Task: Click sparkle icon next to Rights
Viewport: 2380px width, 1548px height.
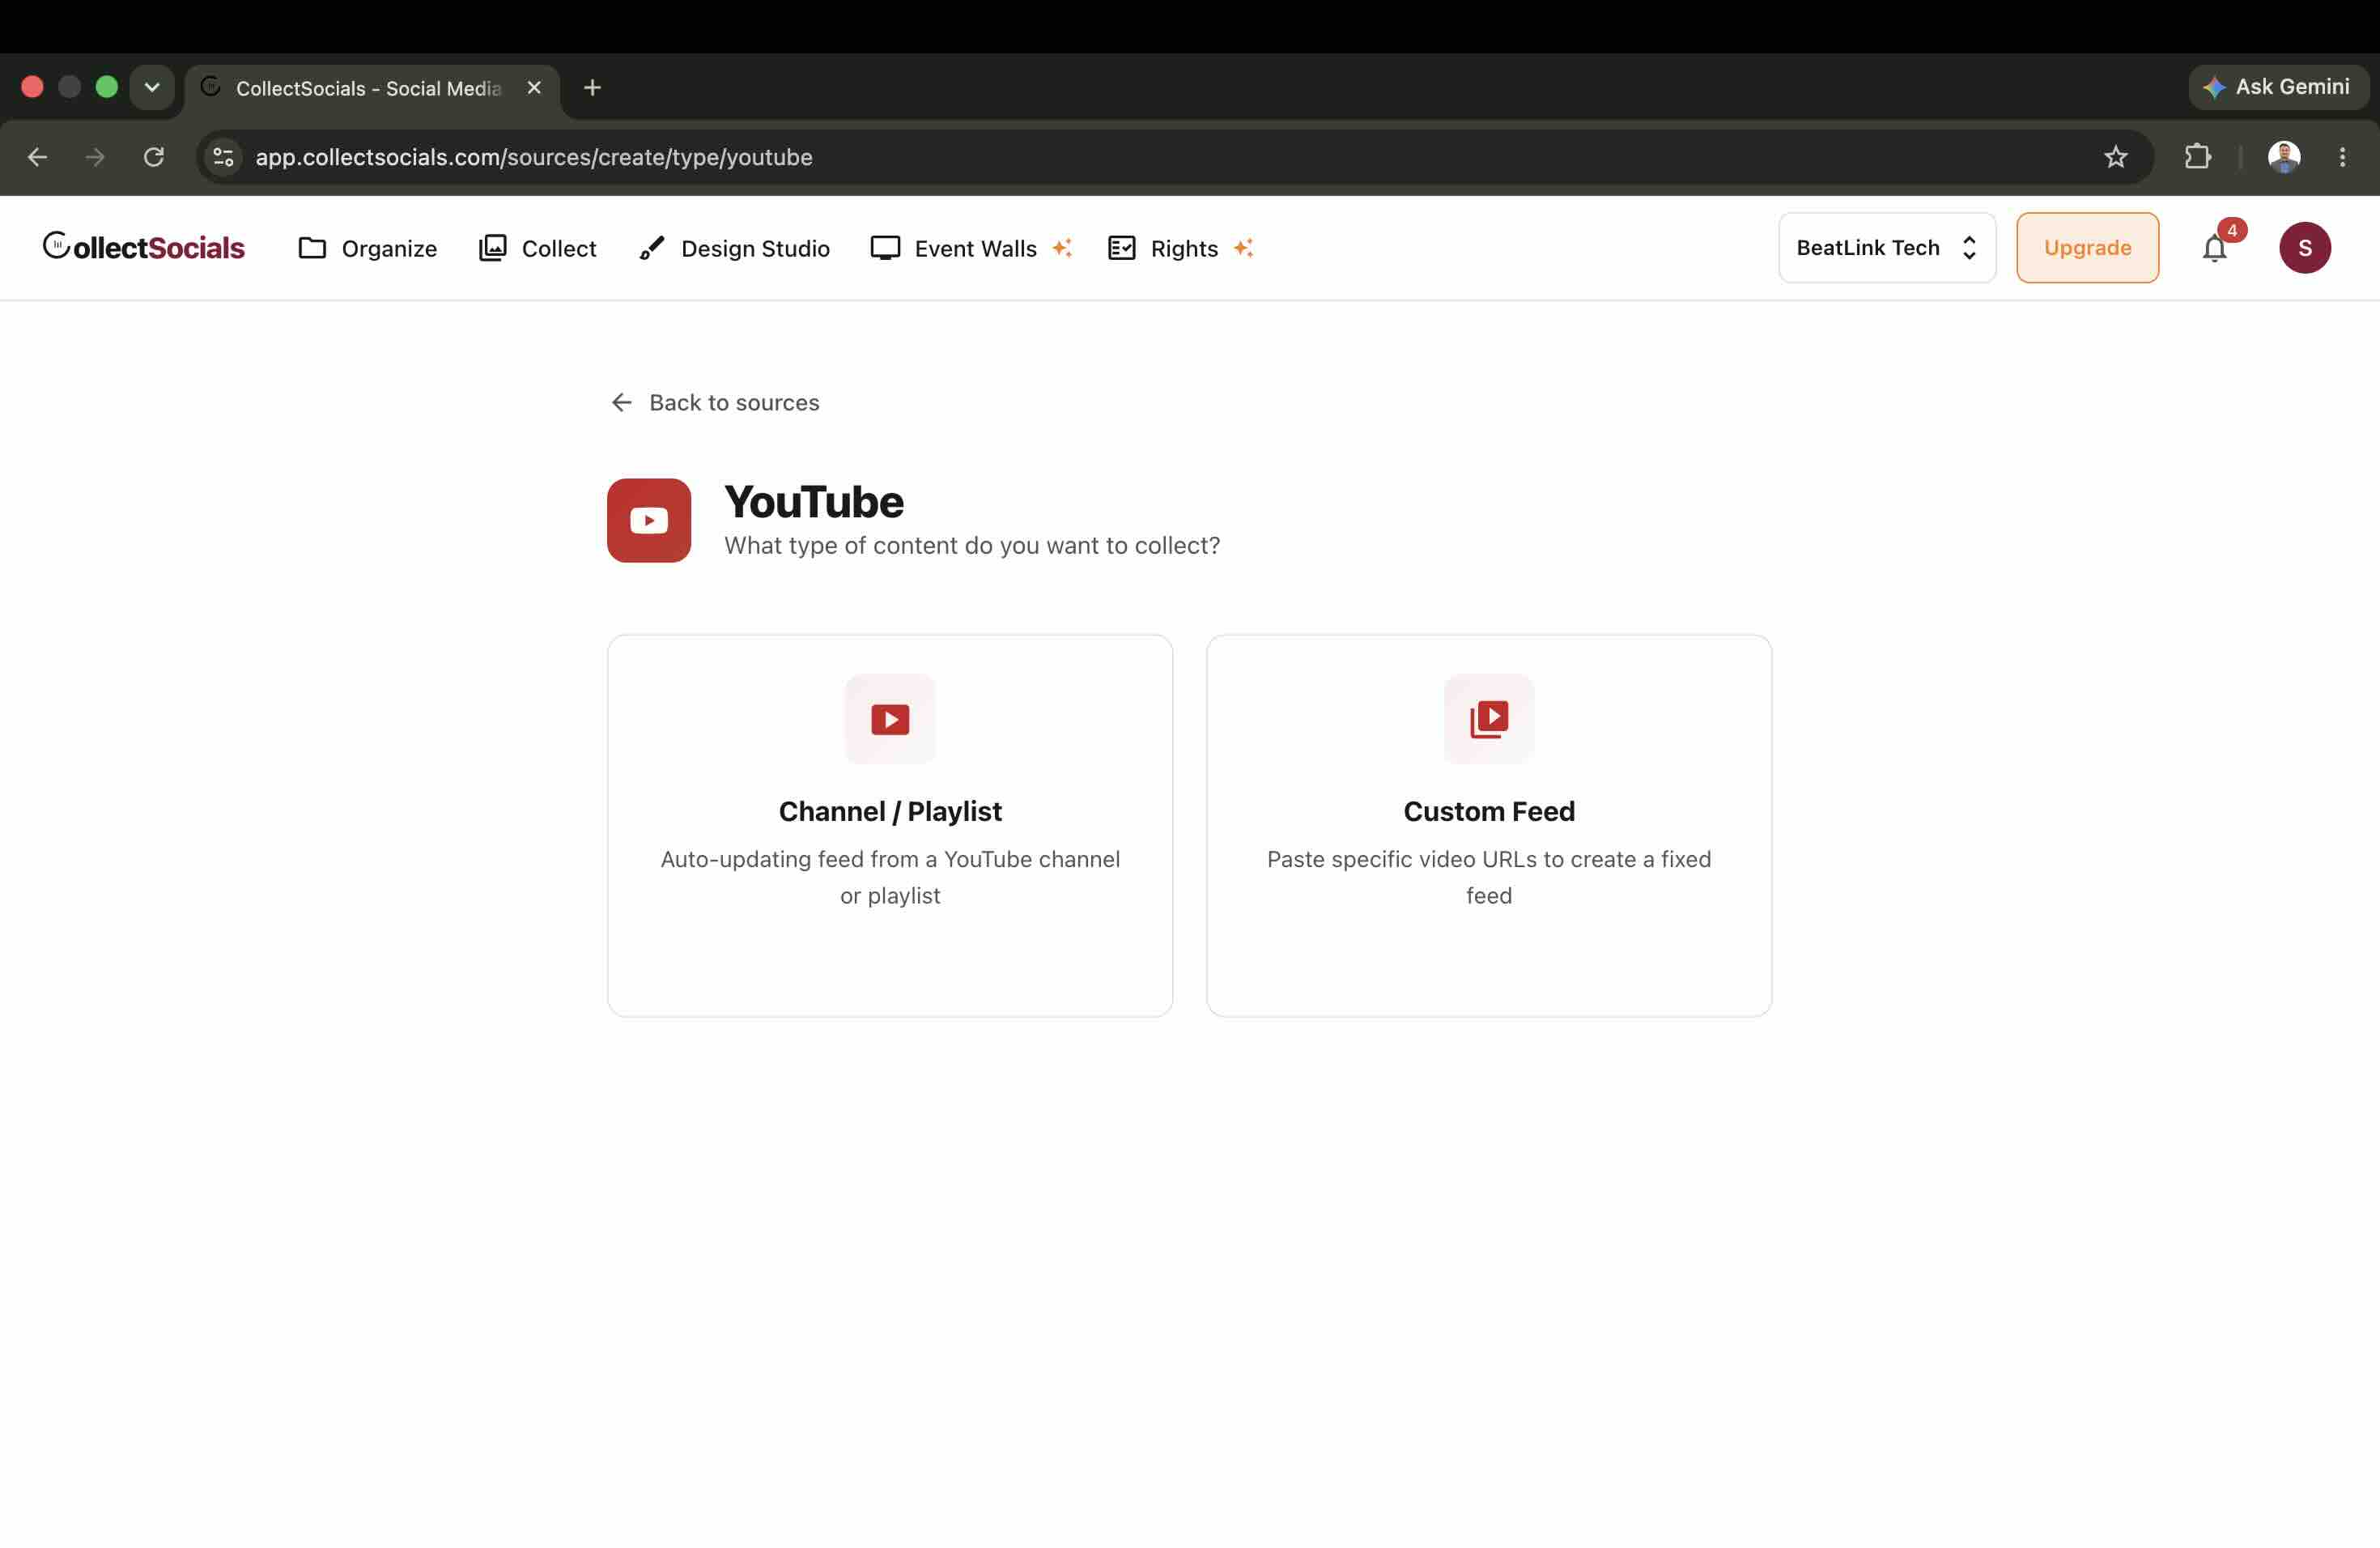Action: click(1243, 247)
